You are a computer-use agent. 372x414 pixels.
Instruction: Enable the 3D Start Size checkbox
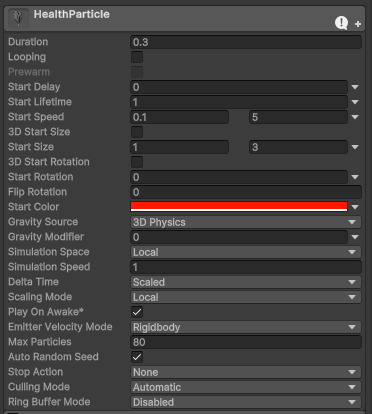click(x=137, y=132)
